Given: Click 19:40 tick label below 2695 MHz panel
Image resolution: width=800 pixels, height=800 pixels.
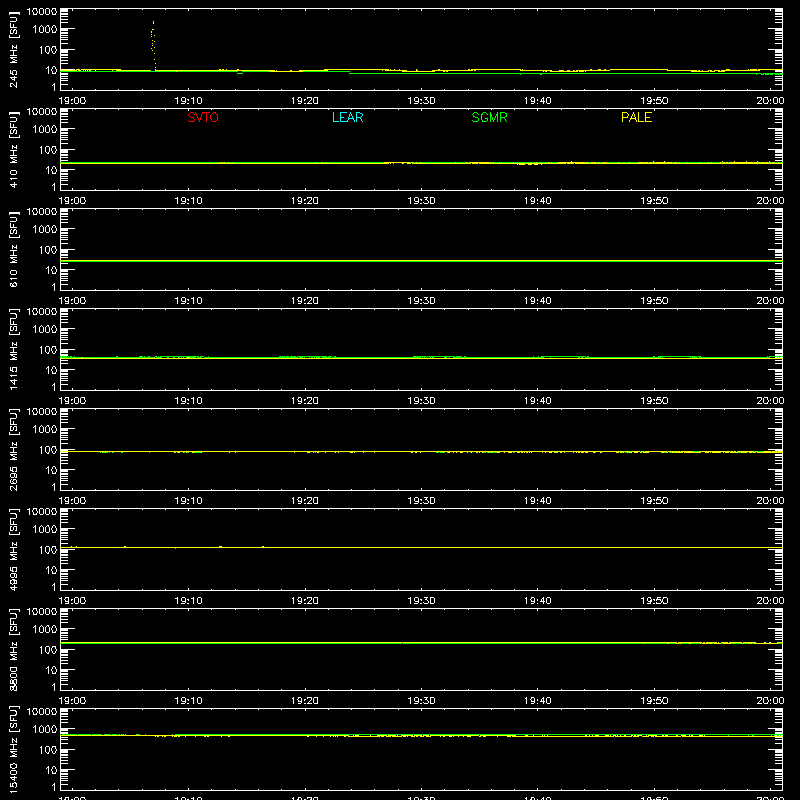Looking at the screenshot, I should (x=538, y=501).
